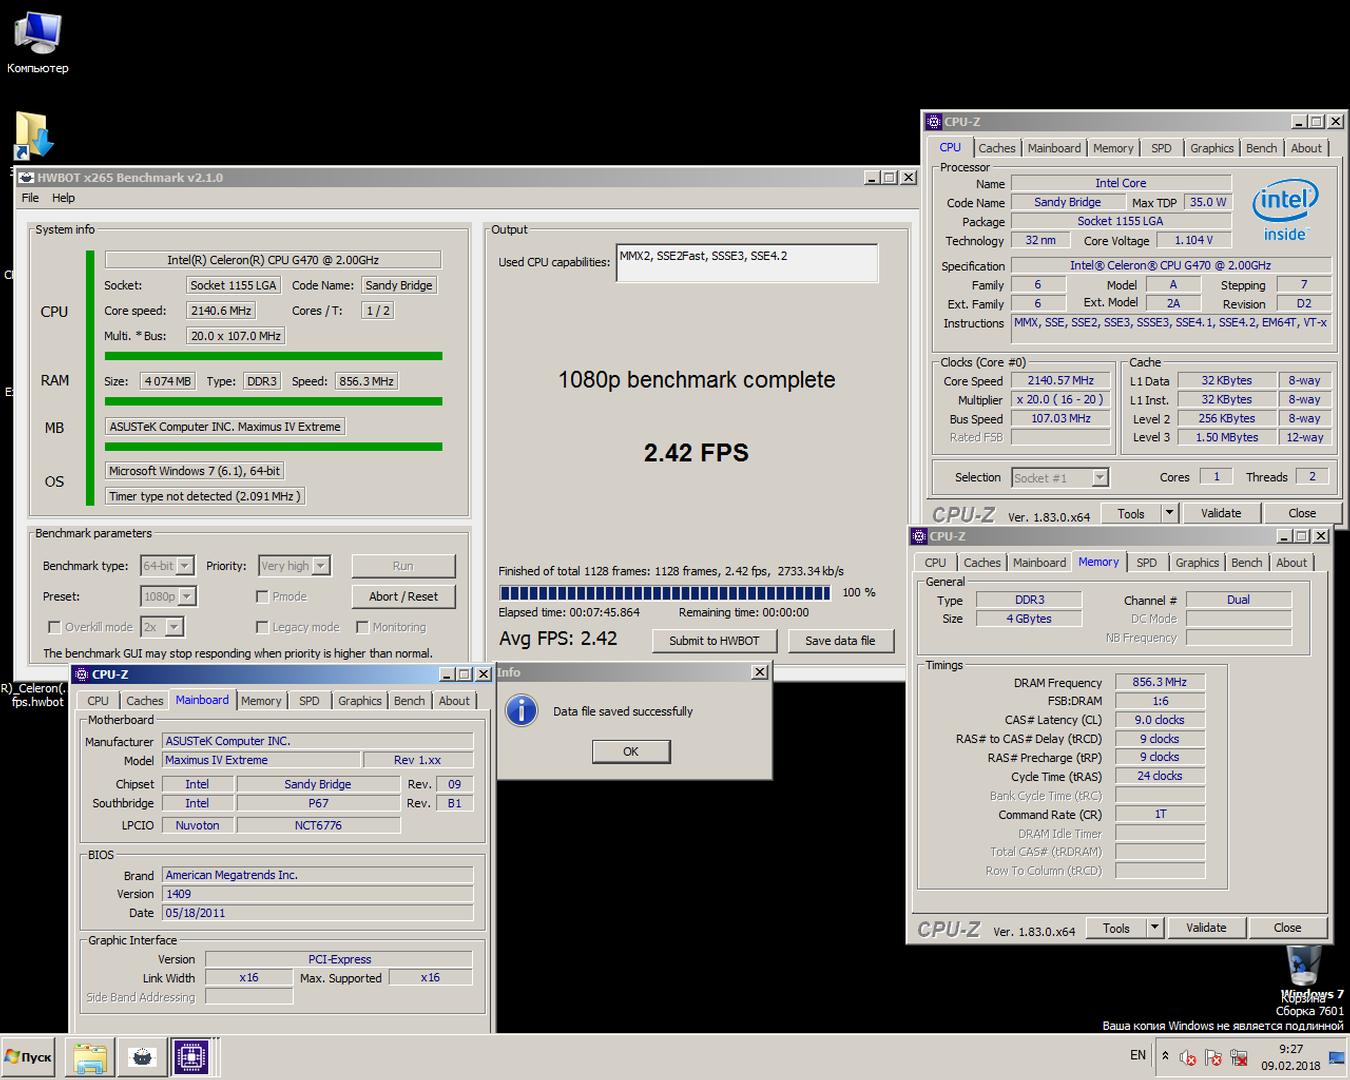Click Save data file button
The image size is (1350, 1080).
[840, 641]
